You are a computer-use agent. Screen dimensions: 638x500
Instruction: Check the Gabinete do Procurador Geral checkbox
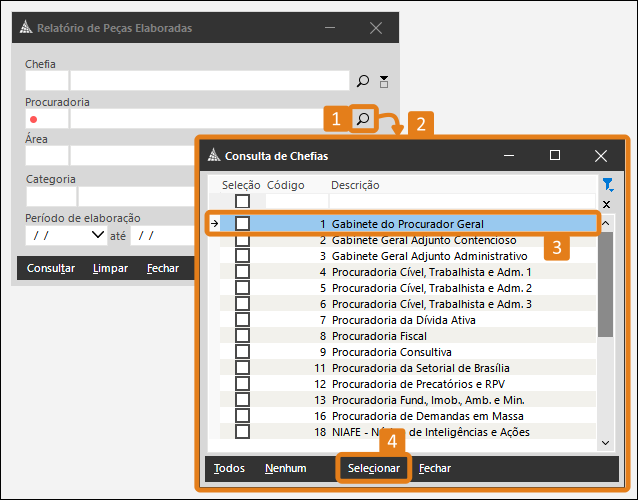point(242,224)
